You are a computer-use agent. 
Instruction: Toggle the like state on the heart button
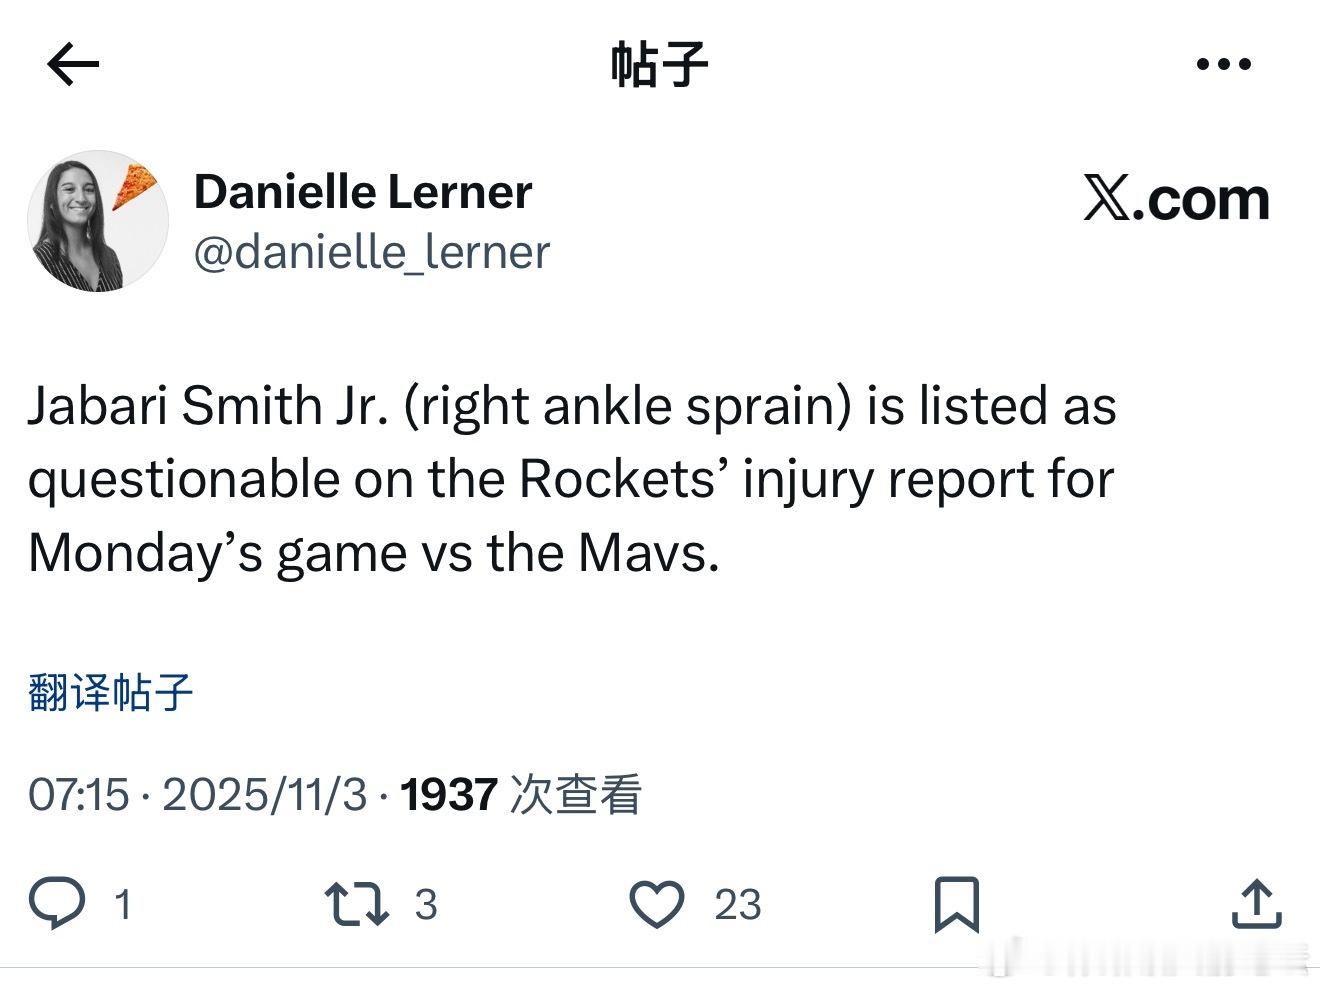660,906
